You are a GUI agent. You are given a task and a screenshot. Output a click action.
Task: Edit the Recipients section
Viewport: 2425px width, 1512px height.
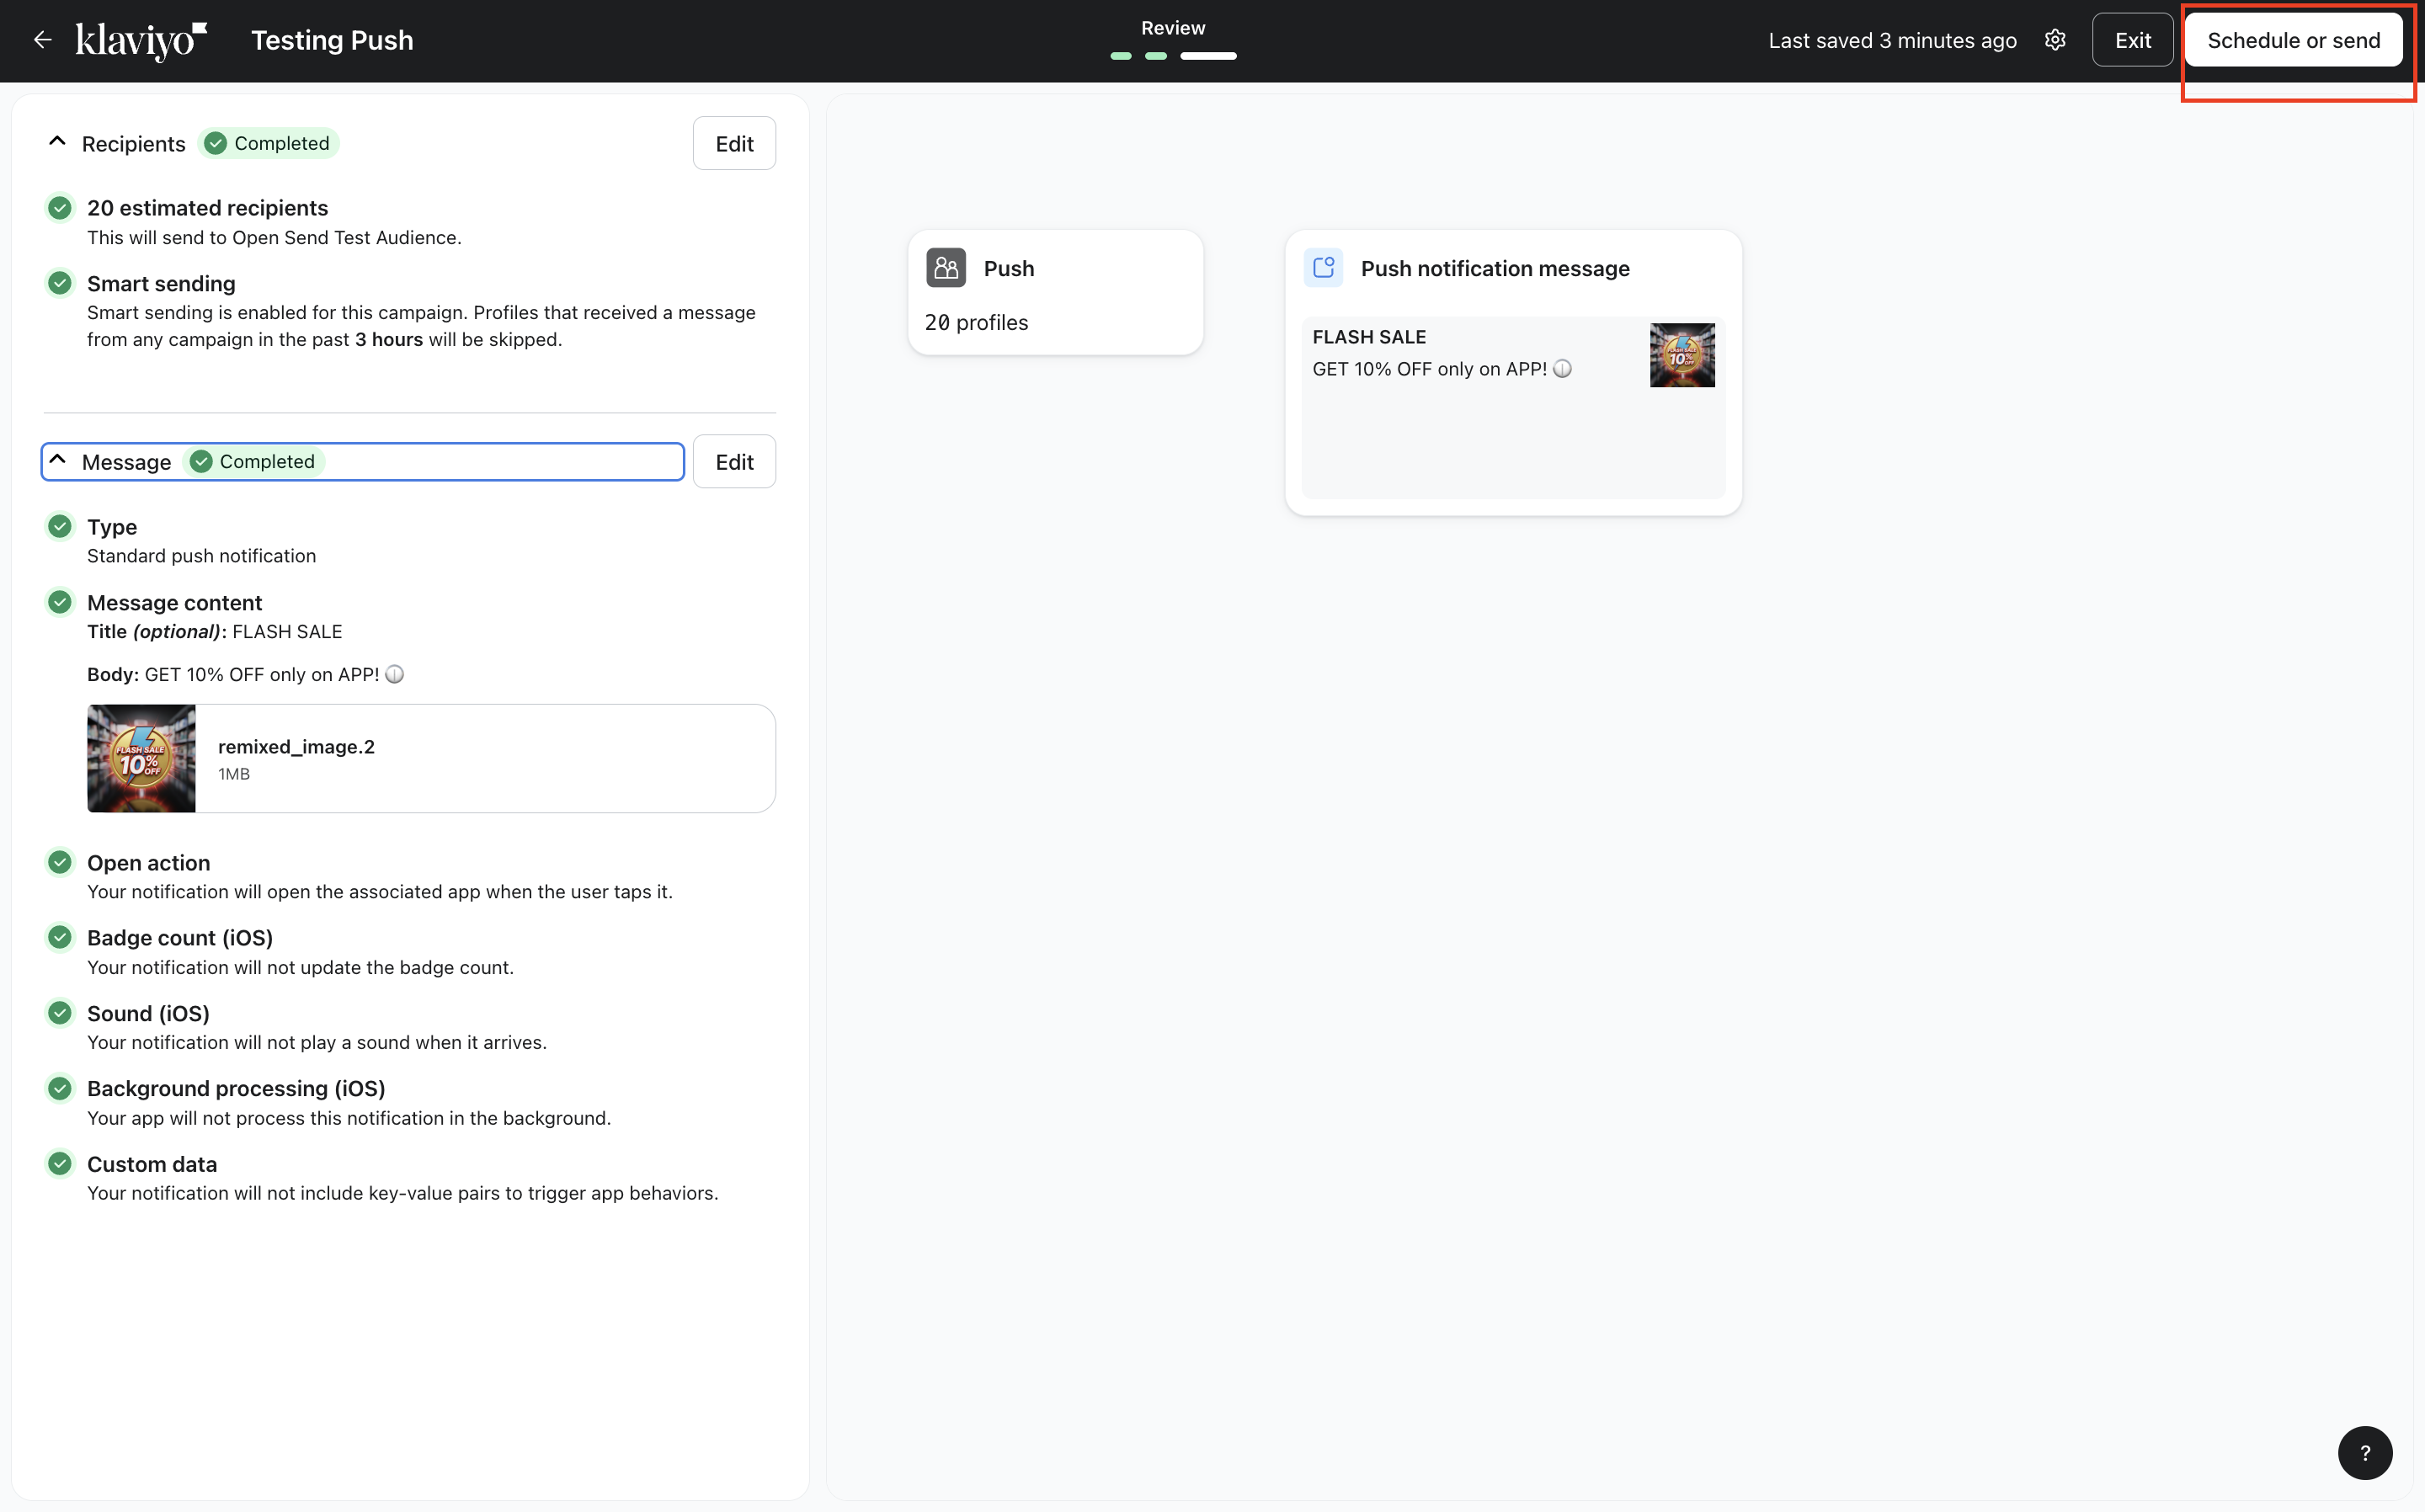click(734, 143)
